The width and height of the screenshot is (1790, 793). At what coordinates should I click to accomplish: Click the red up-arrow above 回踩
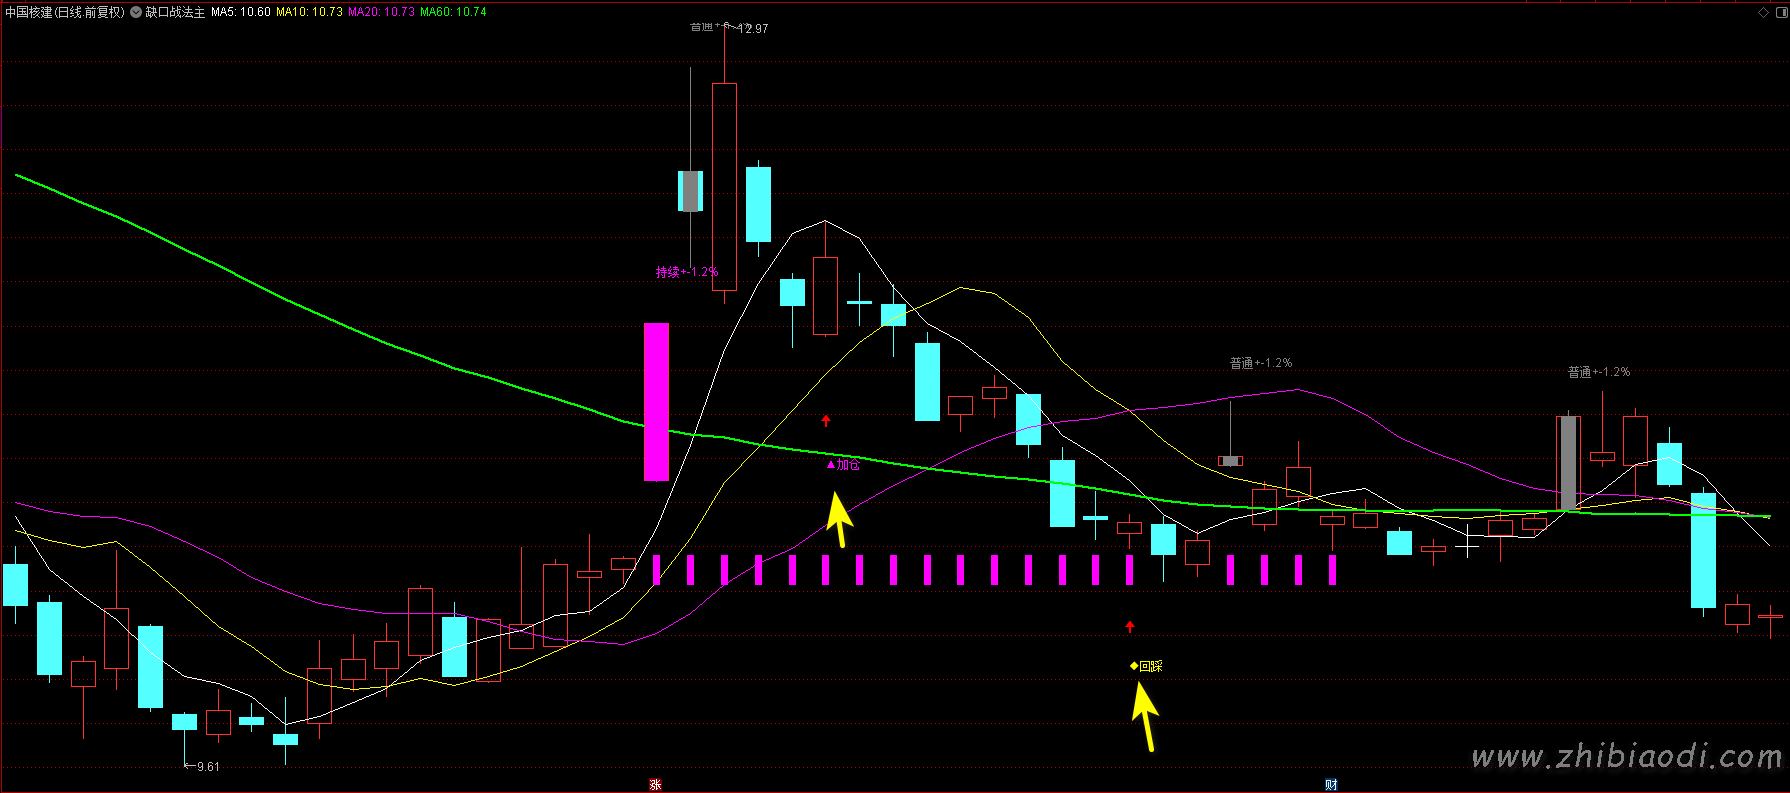[1130, 627]
